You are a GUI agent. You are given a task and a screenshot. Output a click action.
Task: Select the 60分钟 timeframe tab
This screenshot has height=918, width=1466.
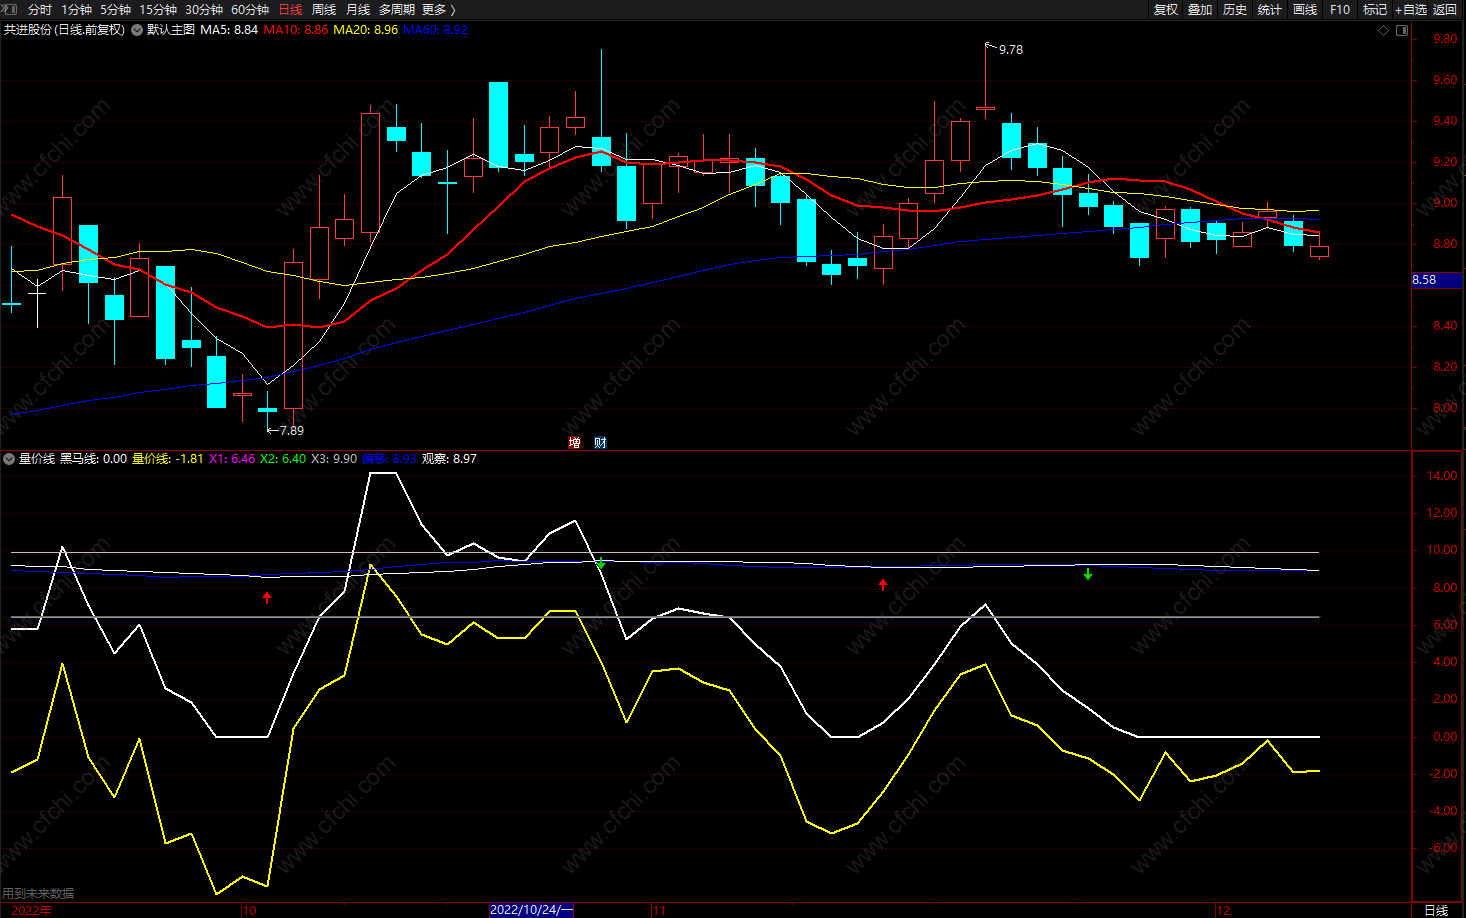pyautogui.click(x=250, y=9)
